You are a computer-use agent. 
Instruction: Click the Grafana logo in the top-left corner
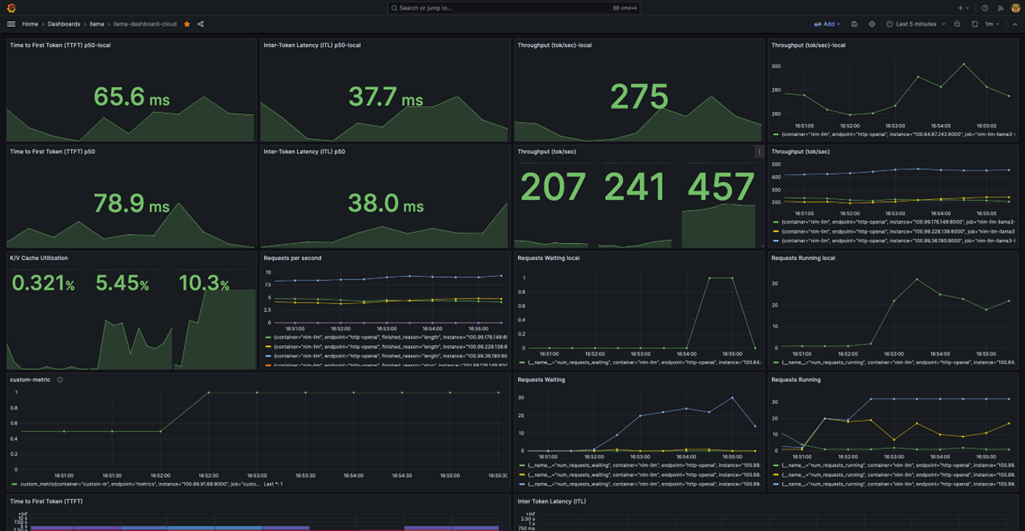coord(11,8)
